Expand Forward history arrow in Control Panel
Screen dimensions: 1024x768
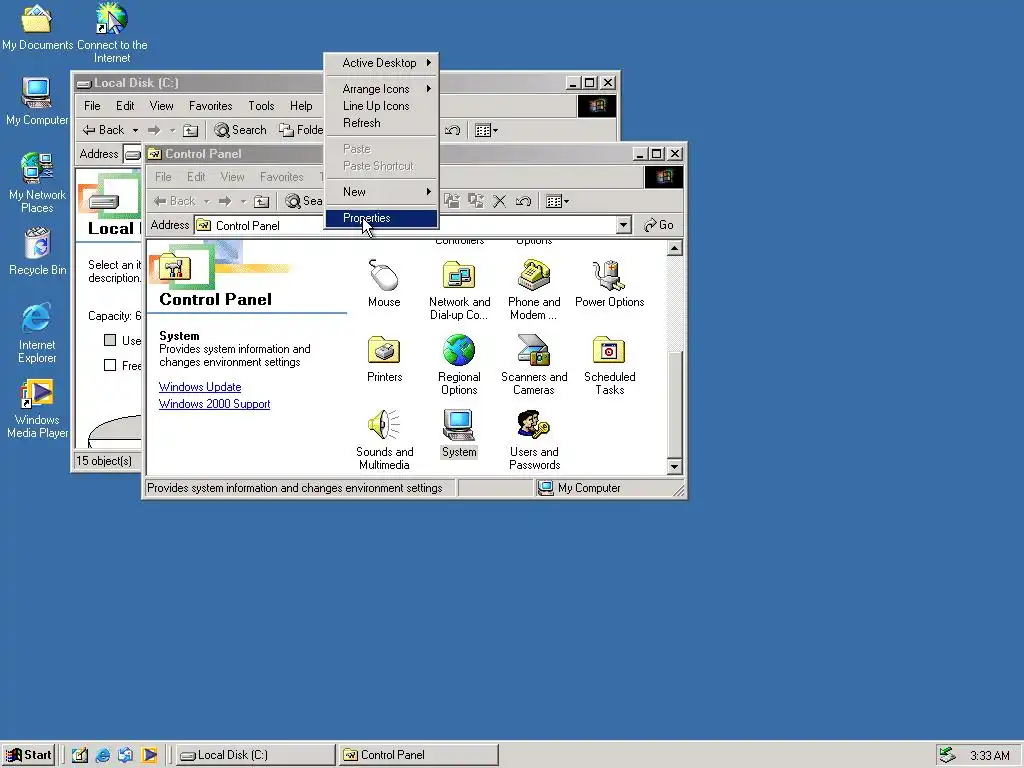[244, 201]
